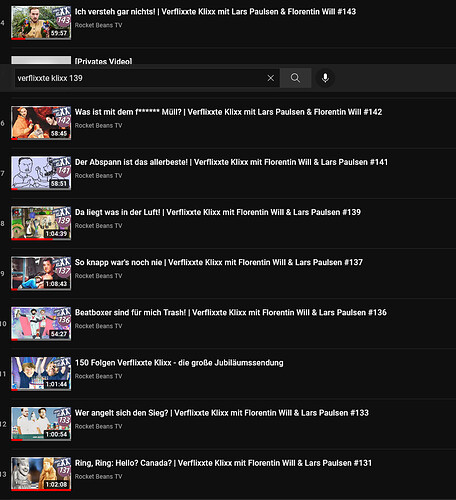Open Rocket Beans TV channel under Jubiläumssendung video
Screen dimensions: 456x500
(98, 376)
